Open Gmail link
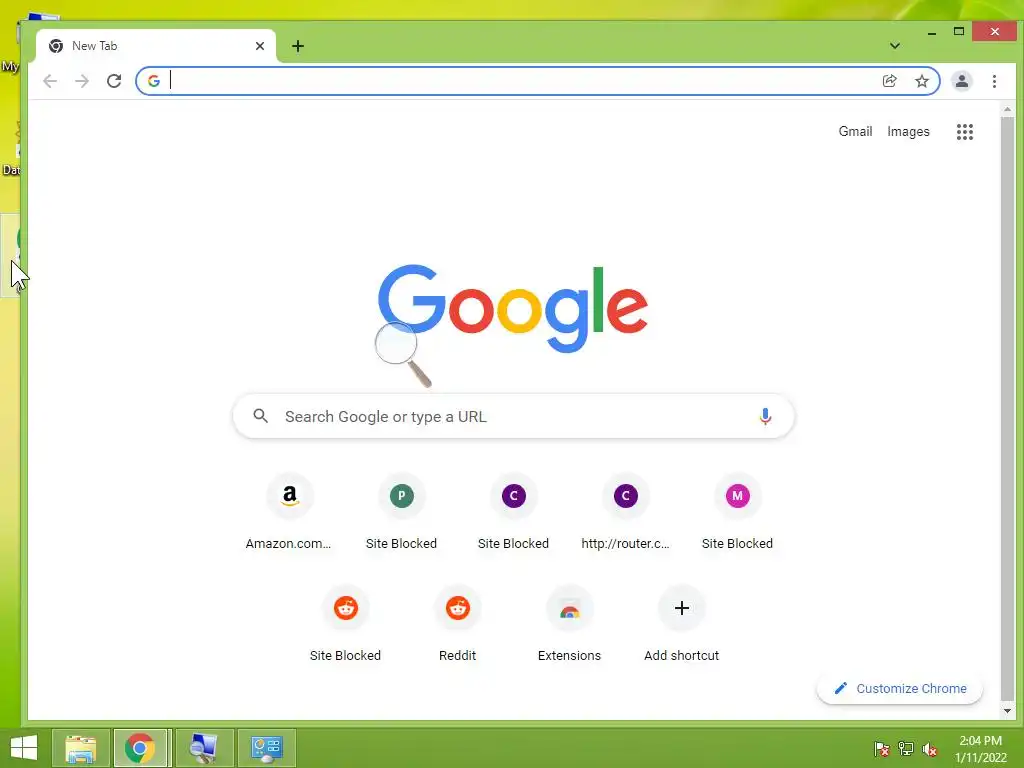 [855, 131]
